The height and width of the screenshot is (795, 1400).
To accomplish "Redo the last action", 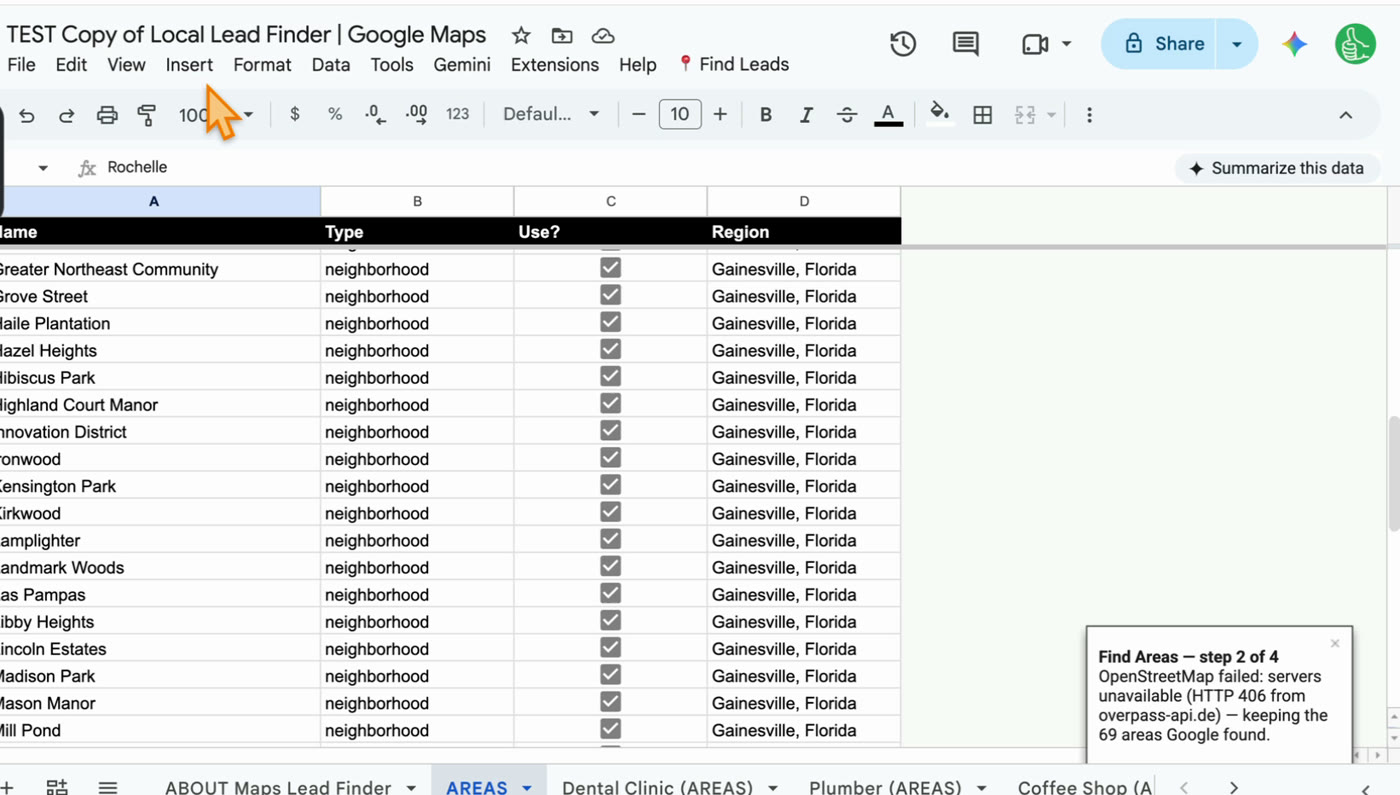I will (x=67, y=115).
